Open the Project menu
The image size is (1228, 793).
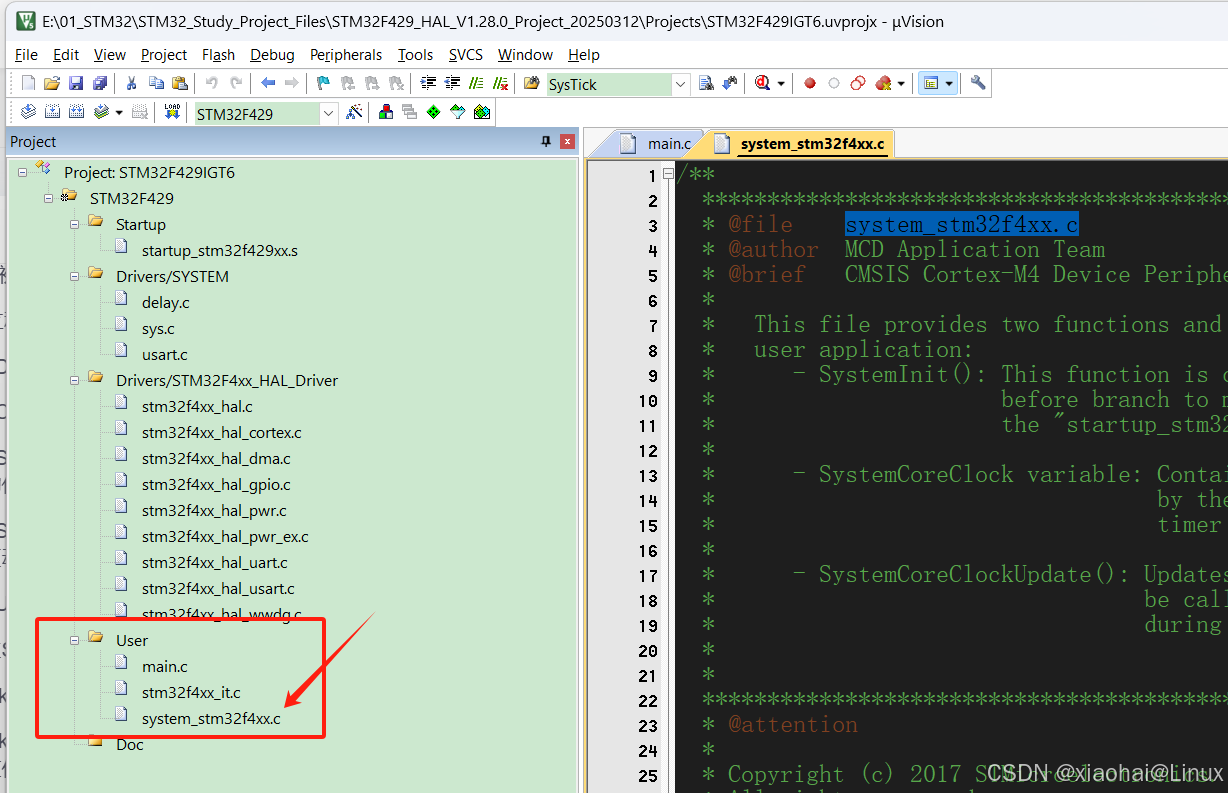(x=164, y=54)
